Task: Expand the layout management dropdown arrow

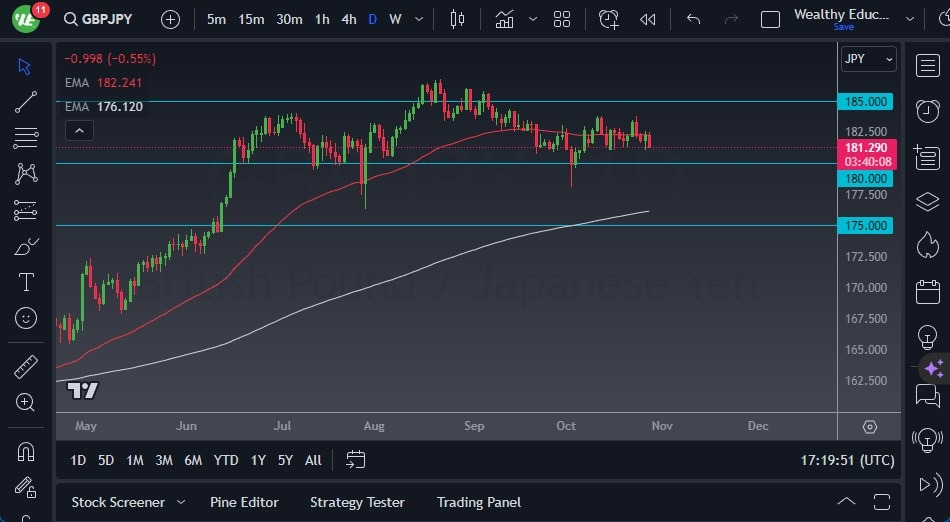Action: [909, 19]
